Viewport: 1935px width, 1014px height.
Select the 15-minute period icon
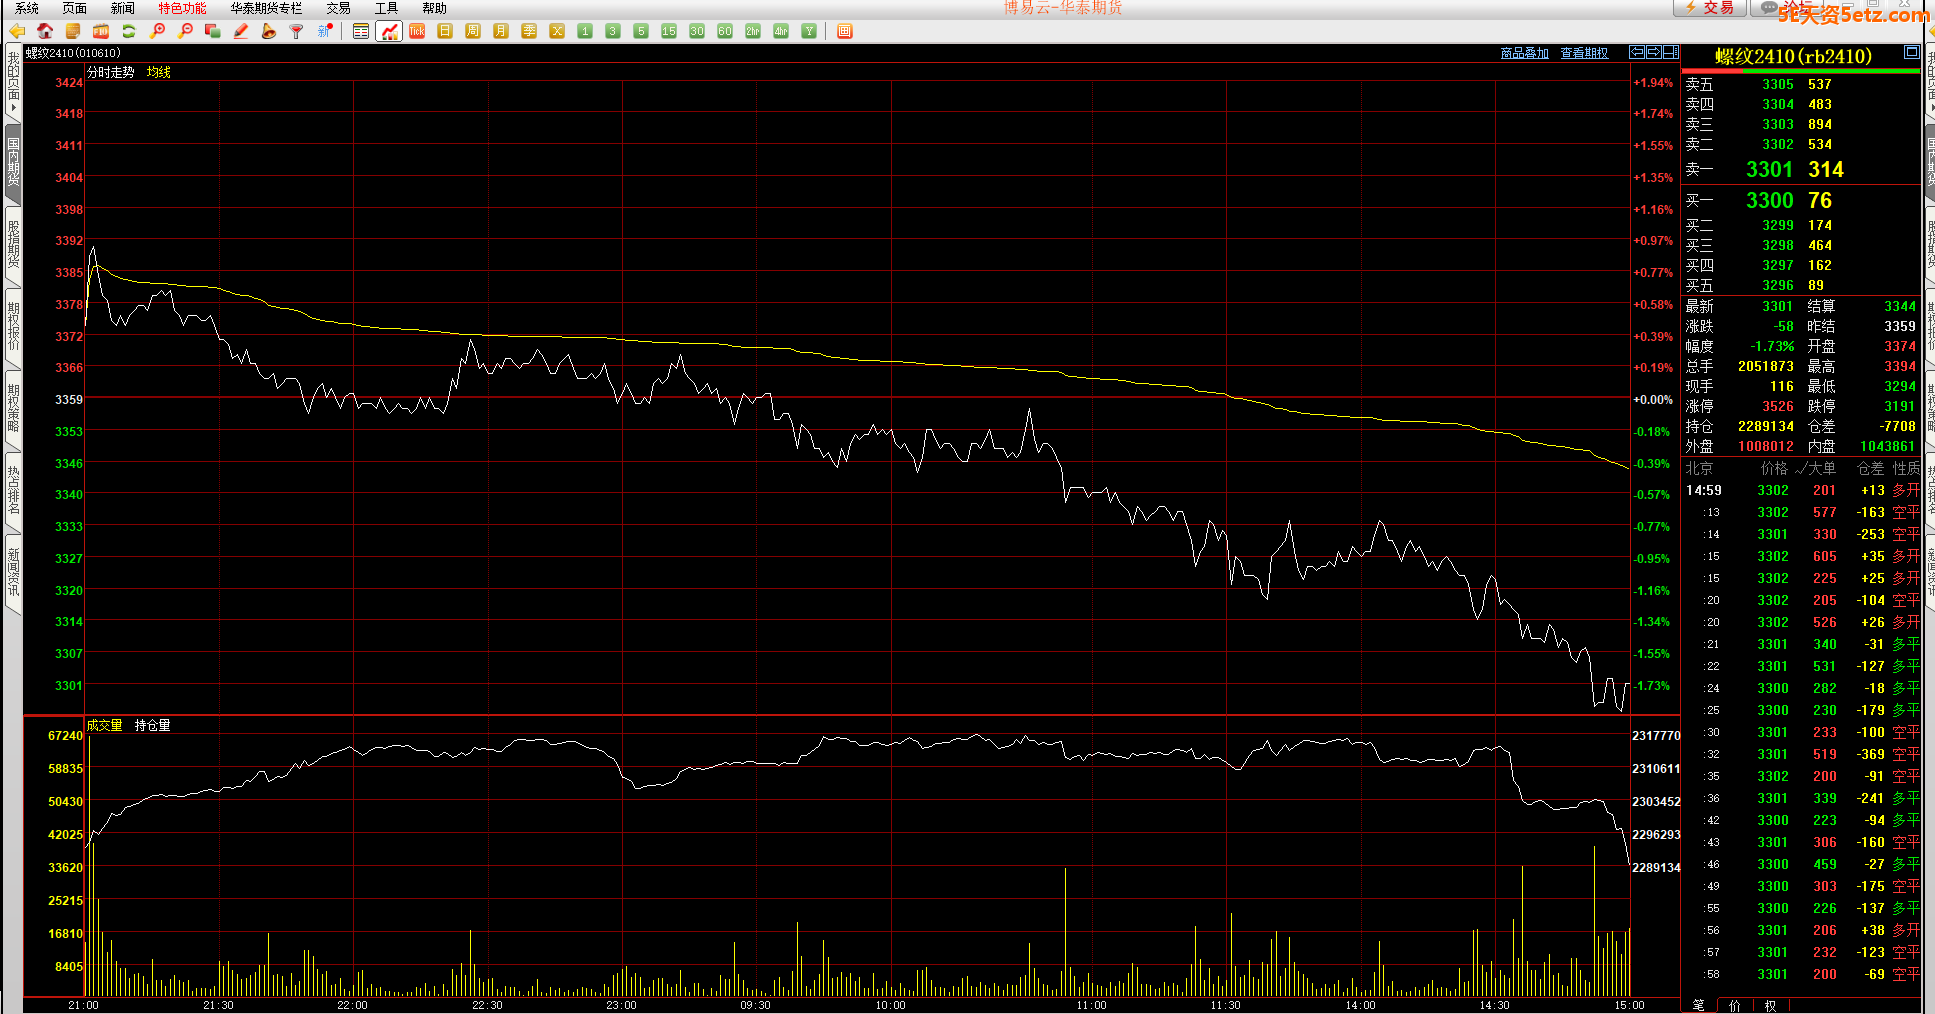[669, 32]
